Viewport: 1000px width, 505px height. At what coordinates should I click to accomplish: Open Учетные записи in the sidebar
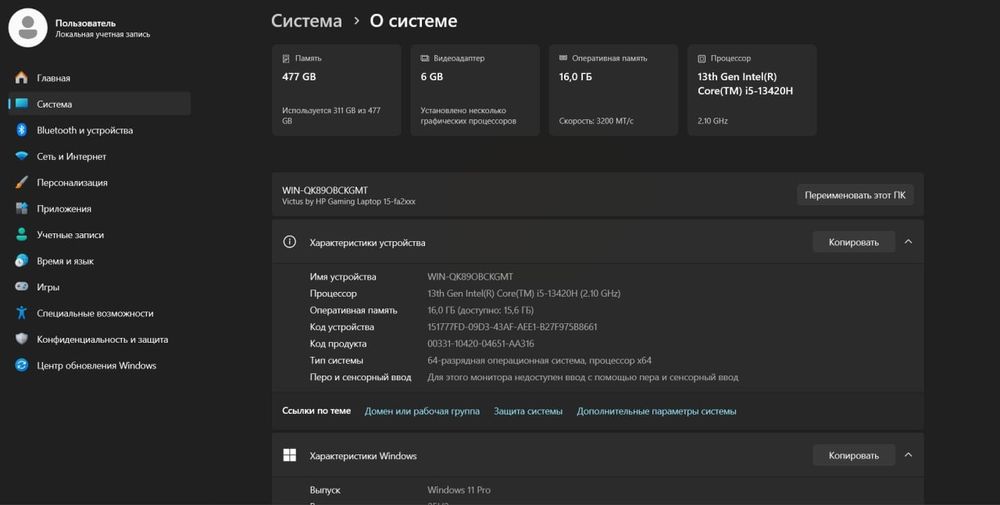point(99,235)
